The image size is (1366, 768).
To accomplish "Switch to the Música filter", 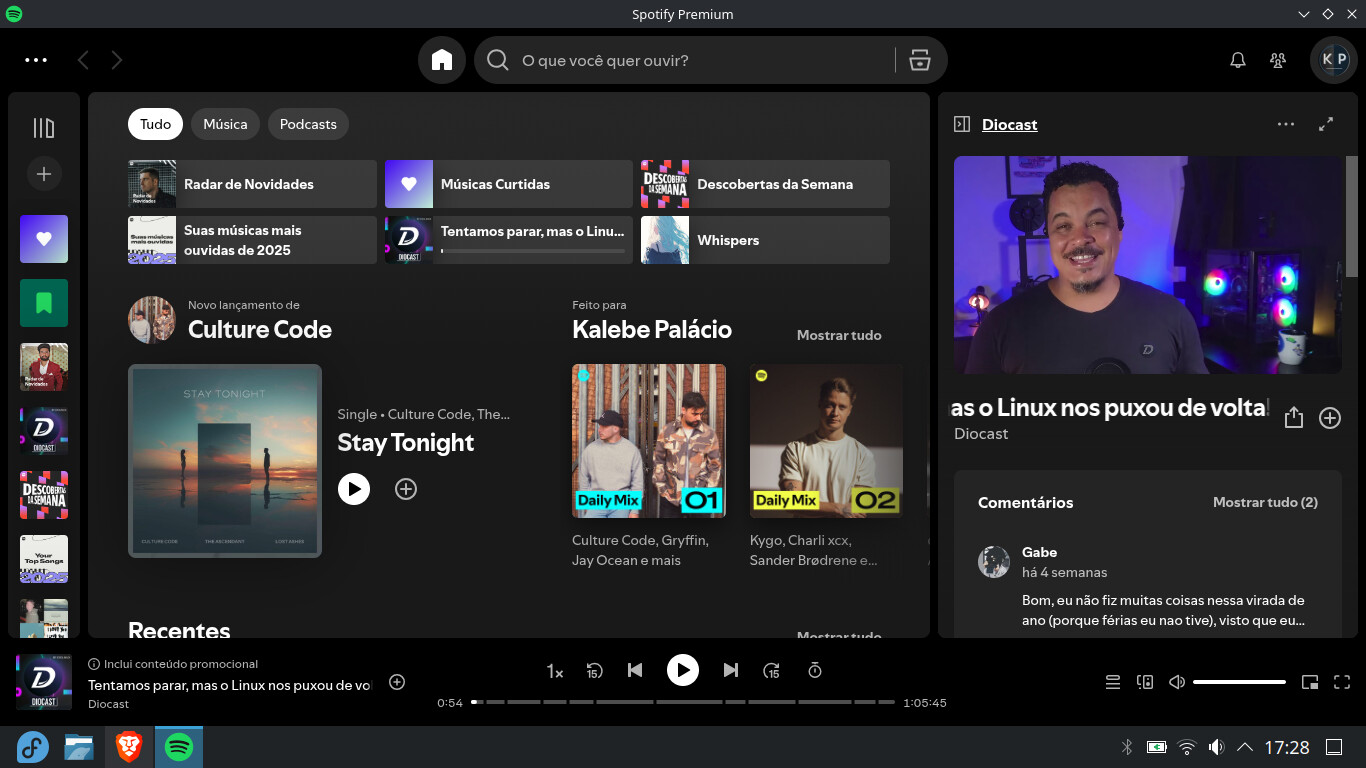I will pos(225,124).
